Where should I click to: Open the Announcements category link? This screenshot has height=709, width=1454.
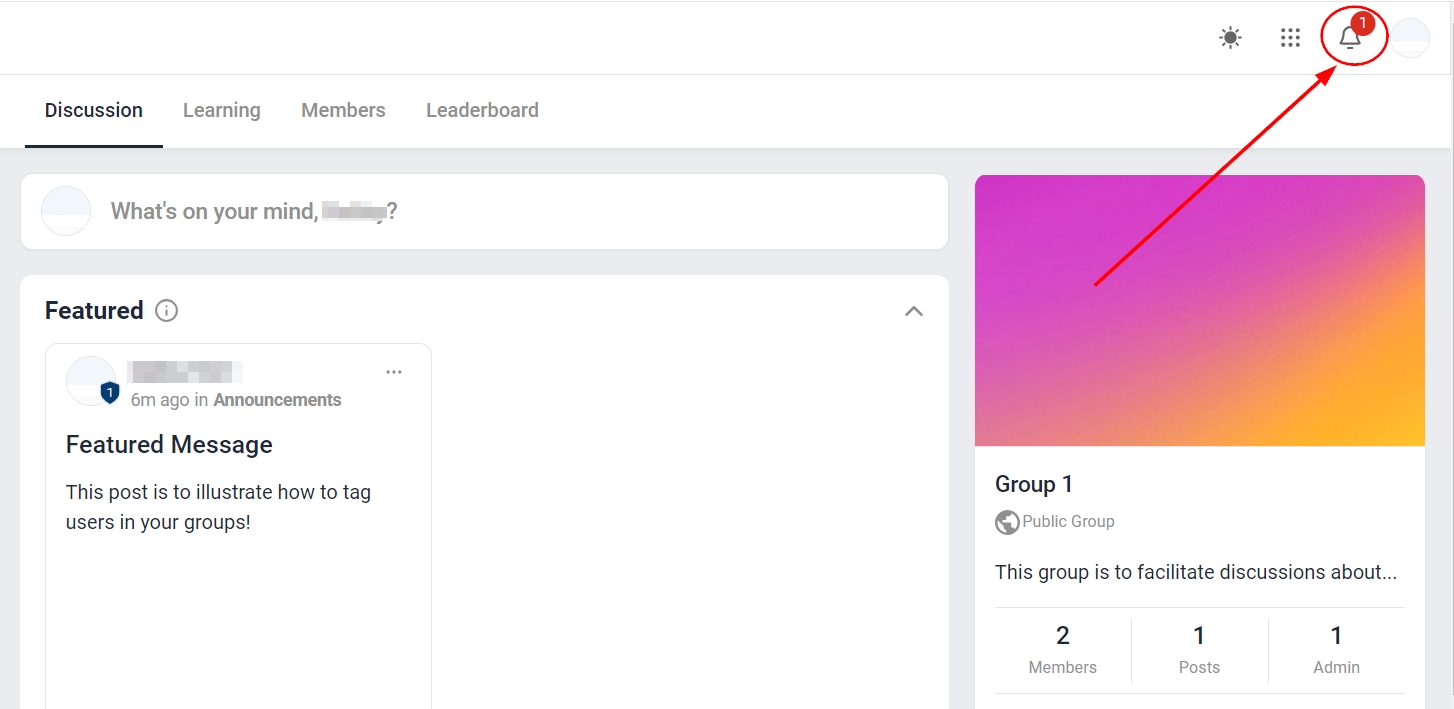pos(277,400)
